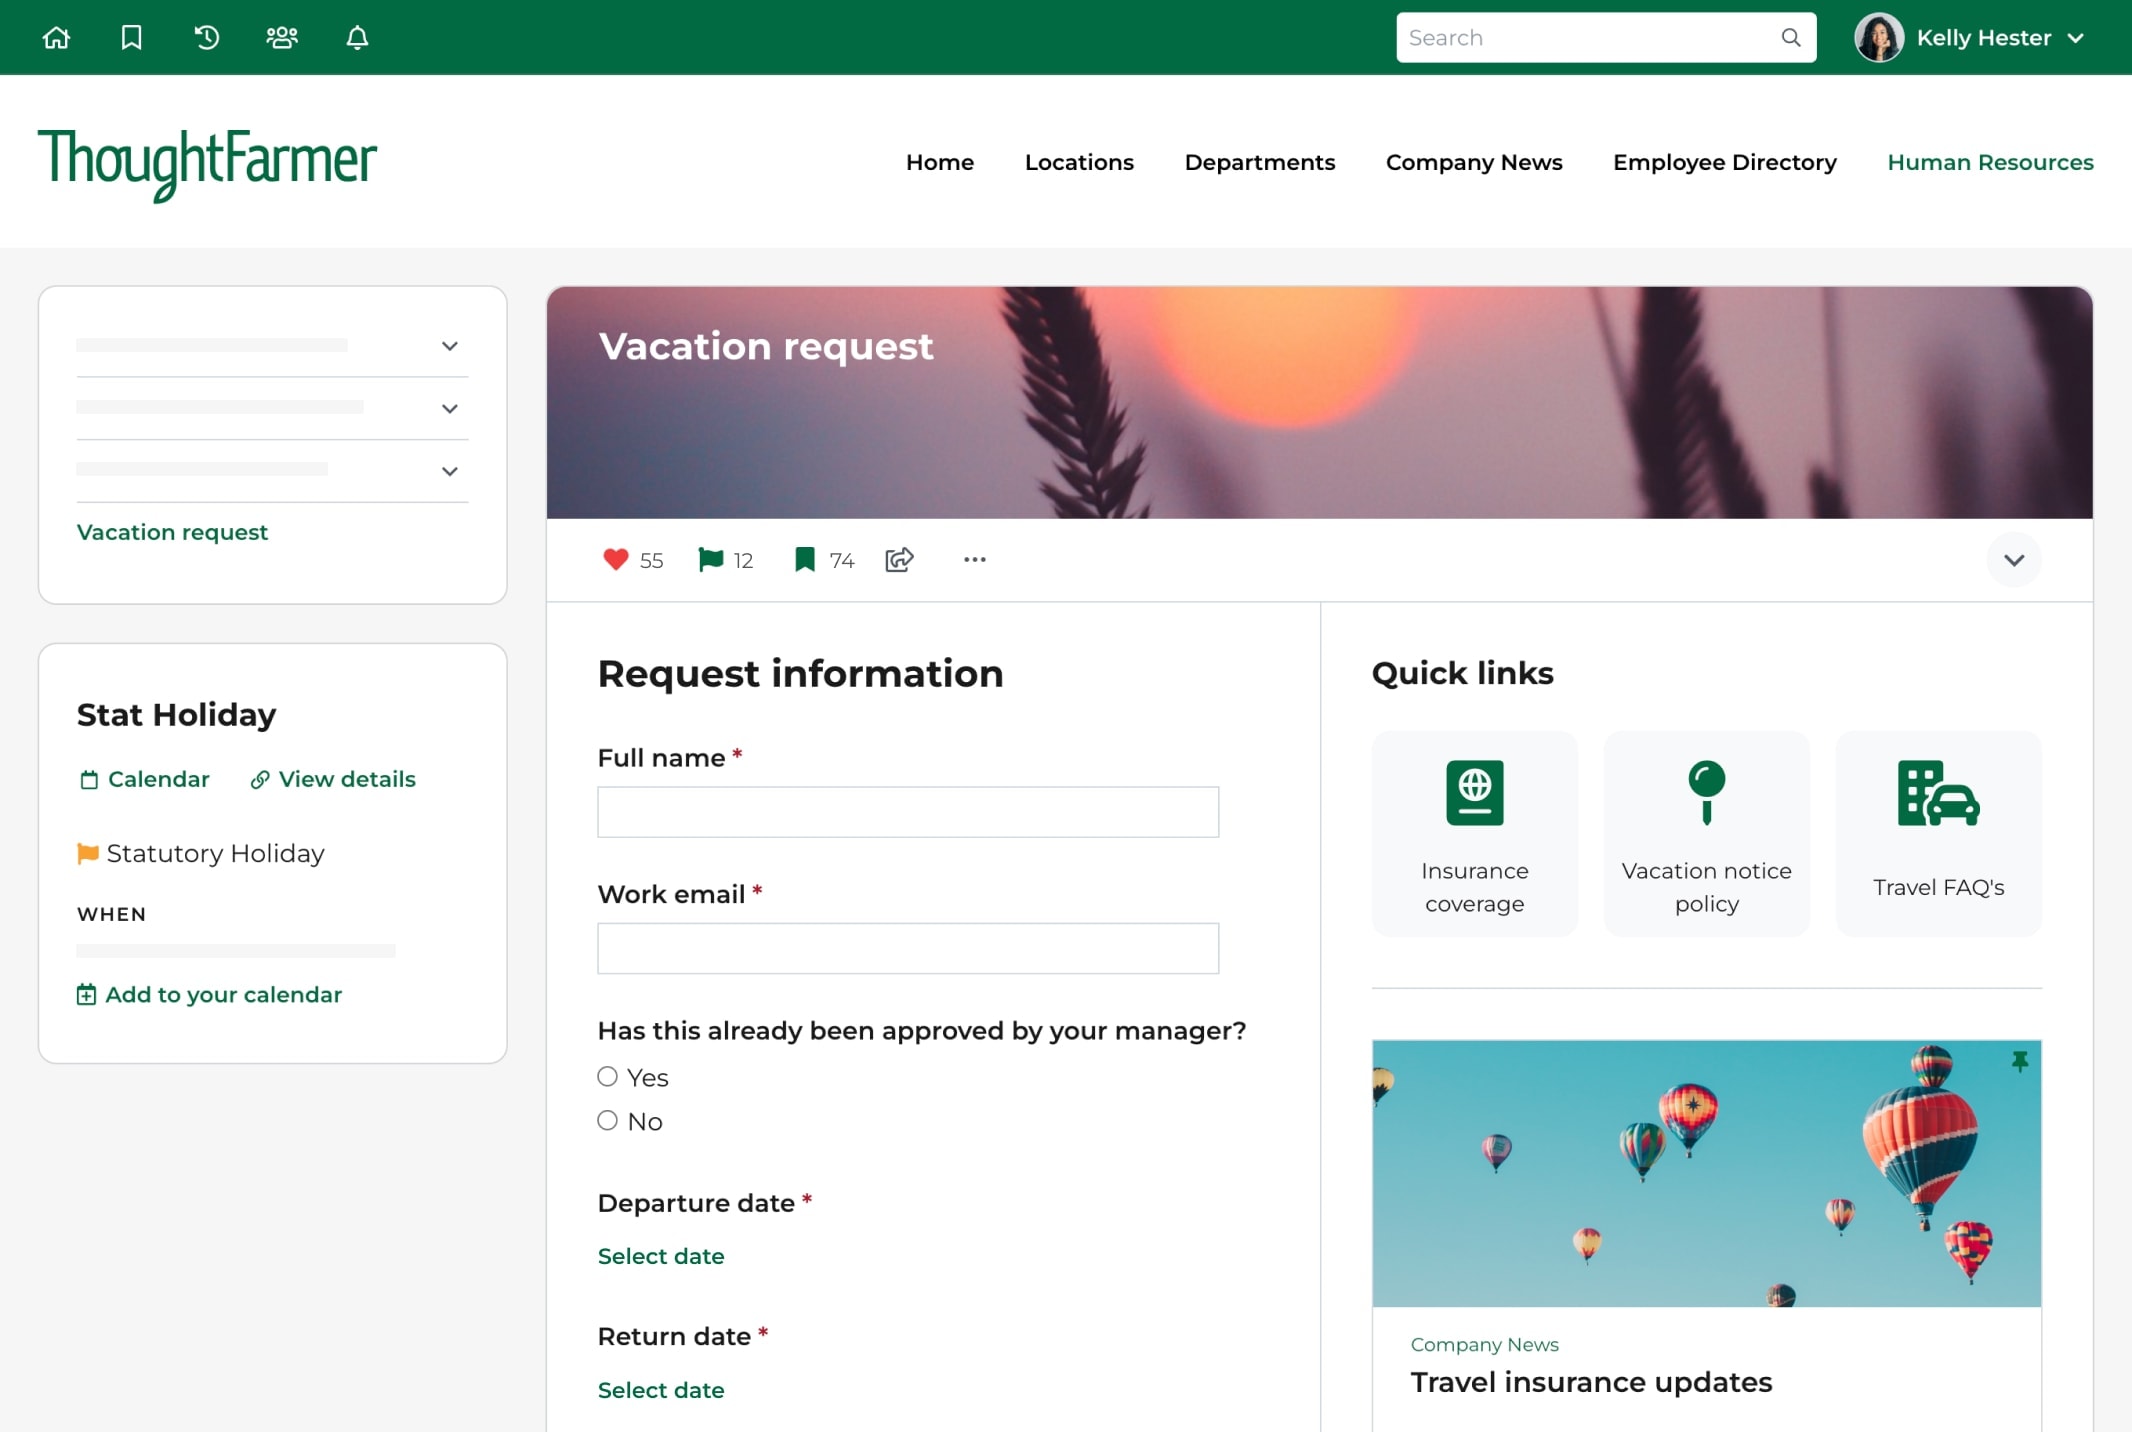Open bookmarks from the top toolbar
This screenshot has width=2132, height=1432.
click(131, 37)
